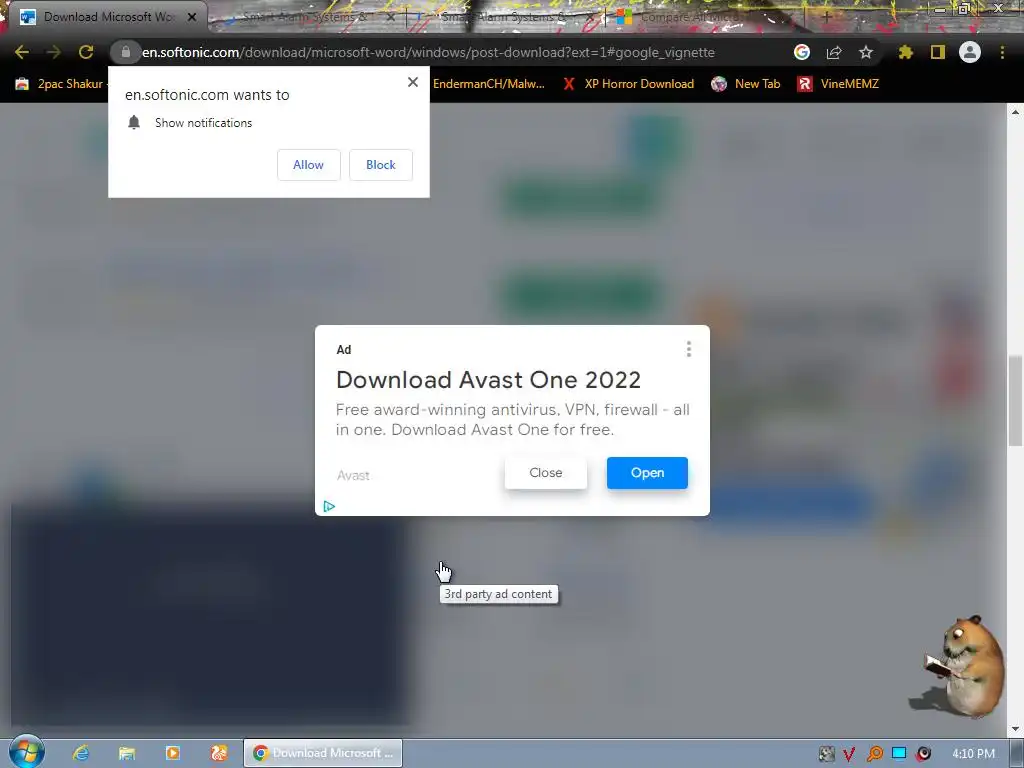1024x768 pixels.
Task: Click the AdChoices triangle icon
Action: point(329,506)
